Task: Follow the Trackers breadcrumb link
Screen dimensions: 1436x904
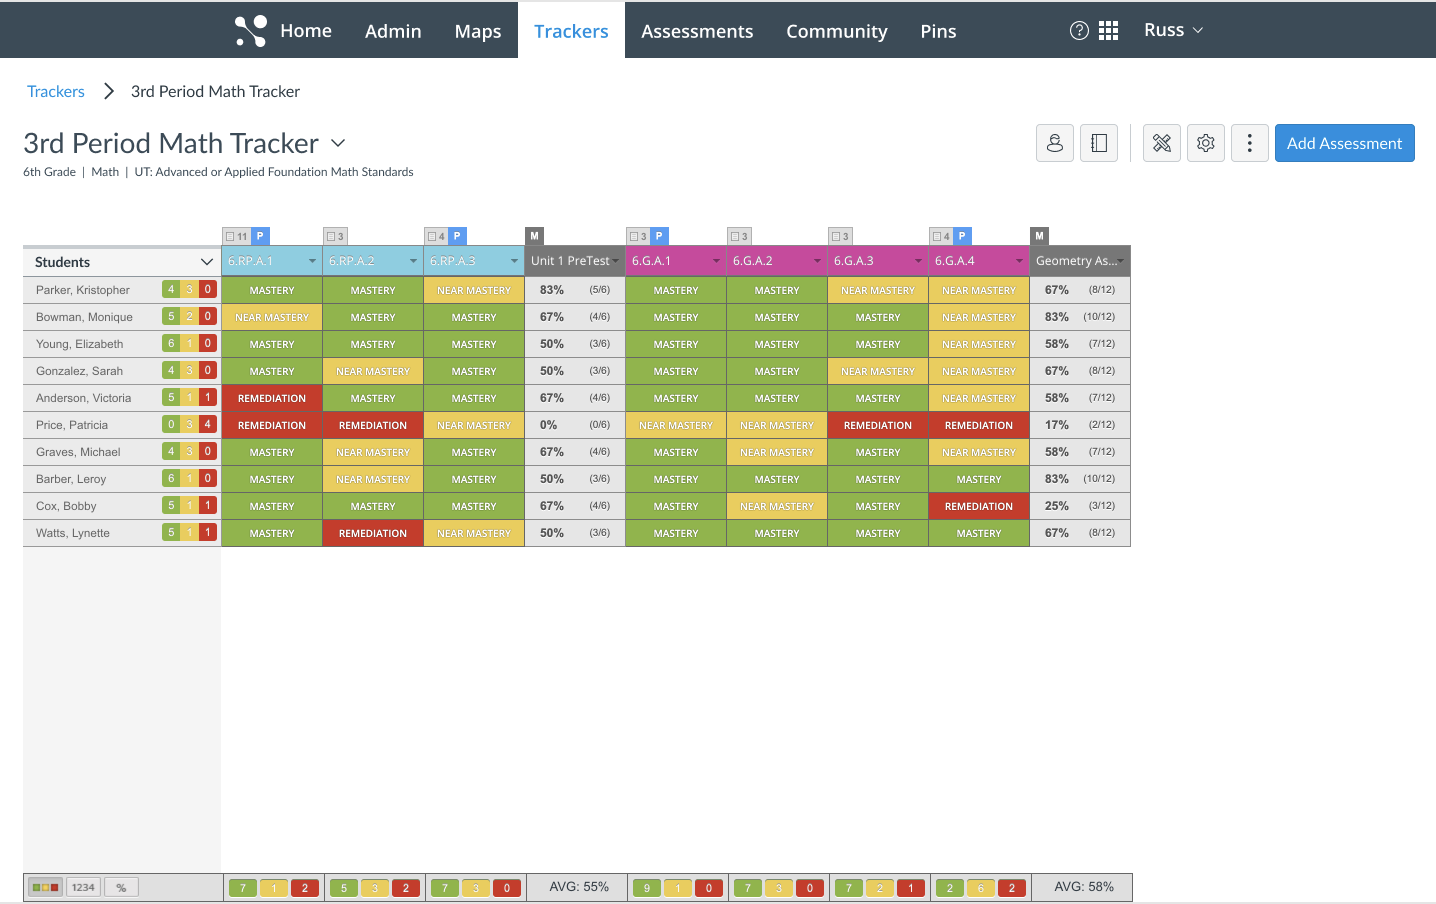Action: (56, 91)
